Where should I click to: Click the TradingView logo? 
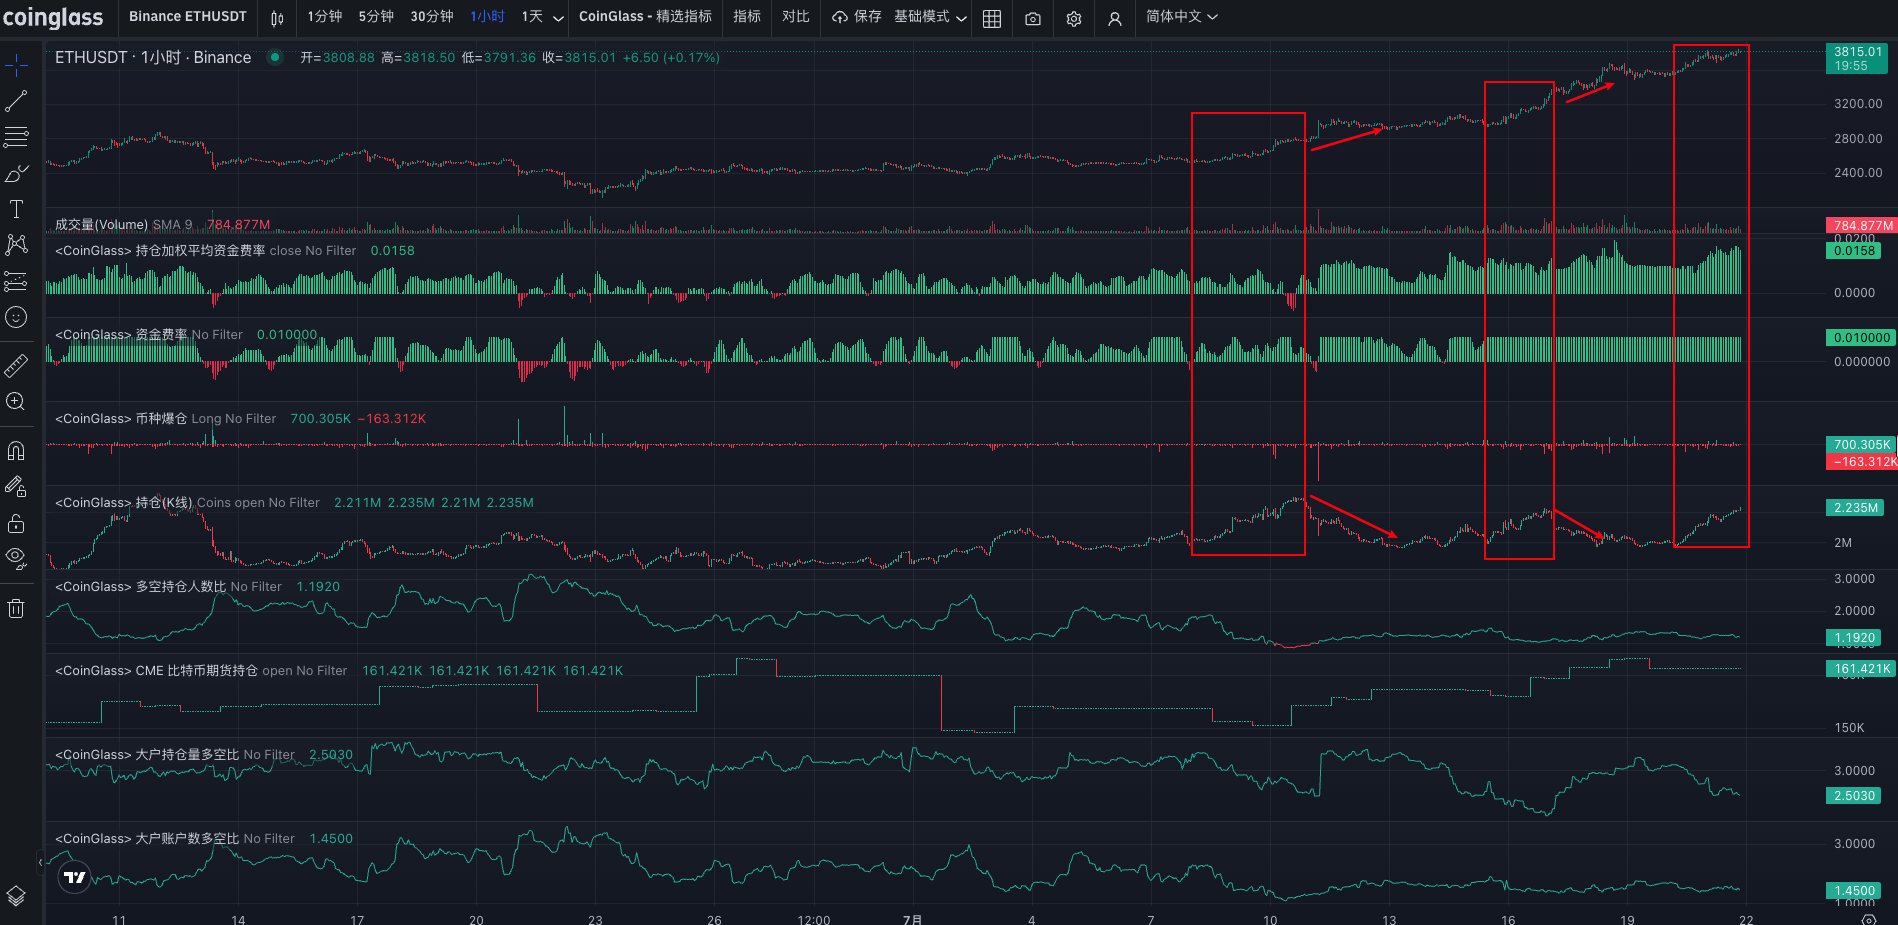pos(74,878)
